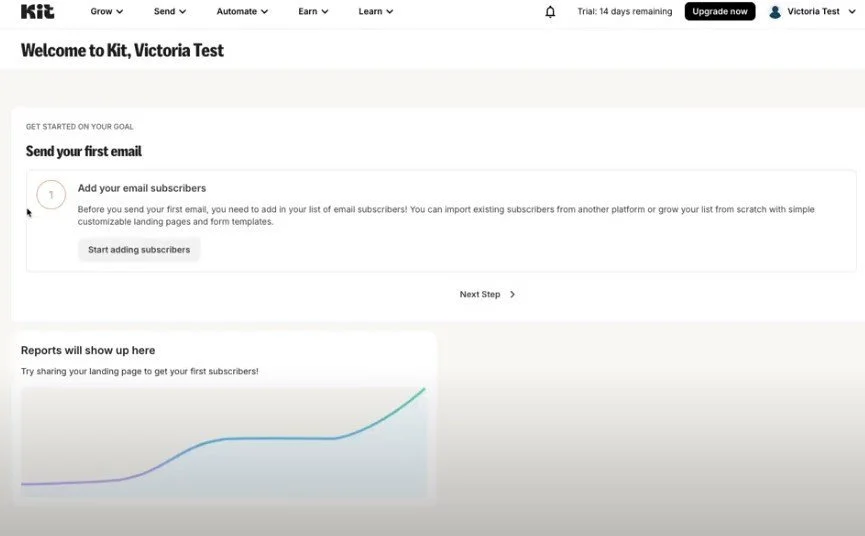The image size is (865, 536).
Task: Click the step 1 circle indicator
Action: pos(51,195)
